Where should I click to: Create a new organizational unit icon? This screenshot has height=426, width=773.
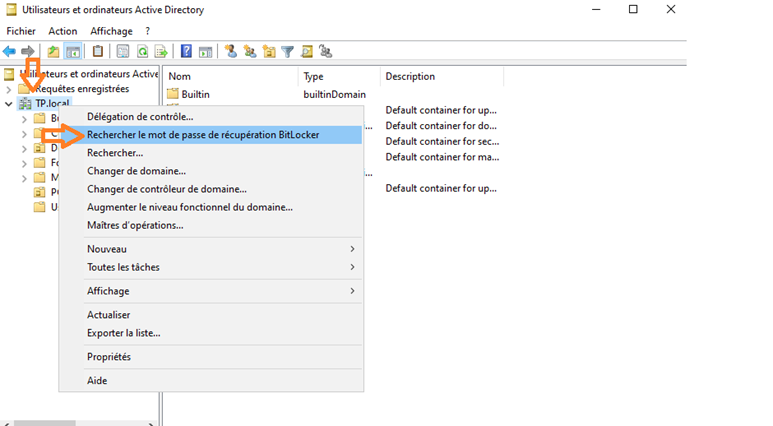(269, 51)
